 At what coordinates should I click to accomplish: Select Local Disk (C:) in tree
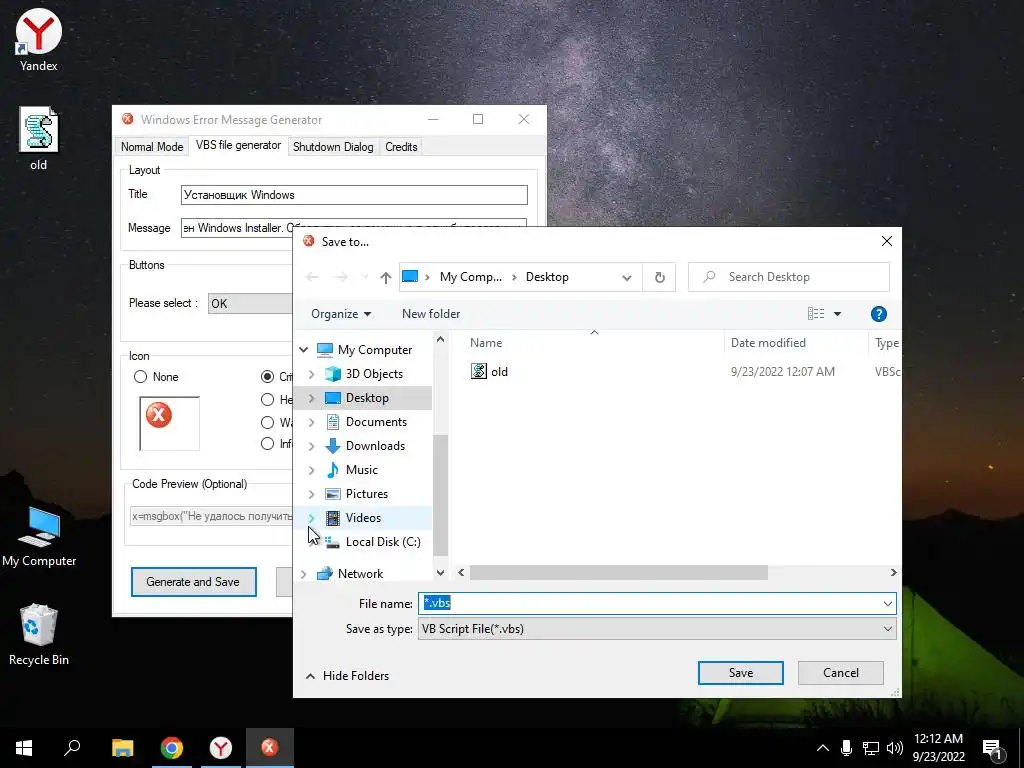[x=383, y=542]
